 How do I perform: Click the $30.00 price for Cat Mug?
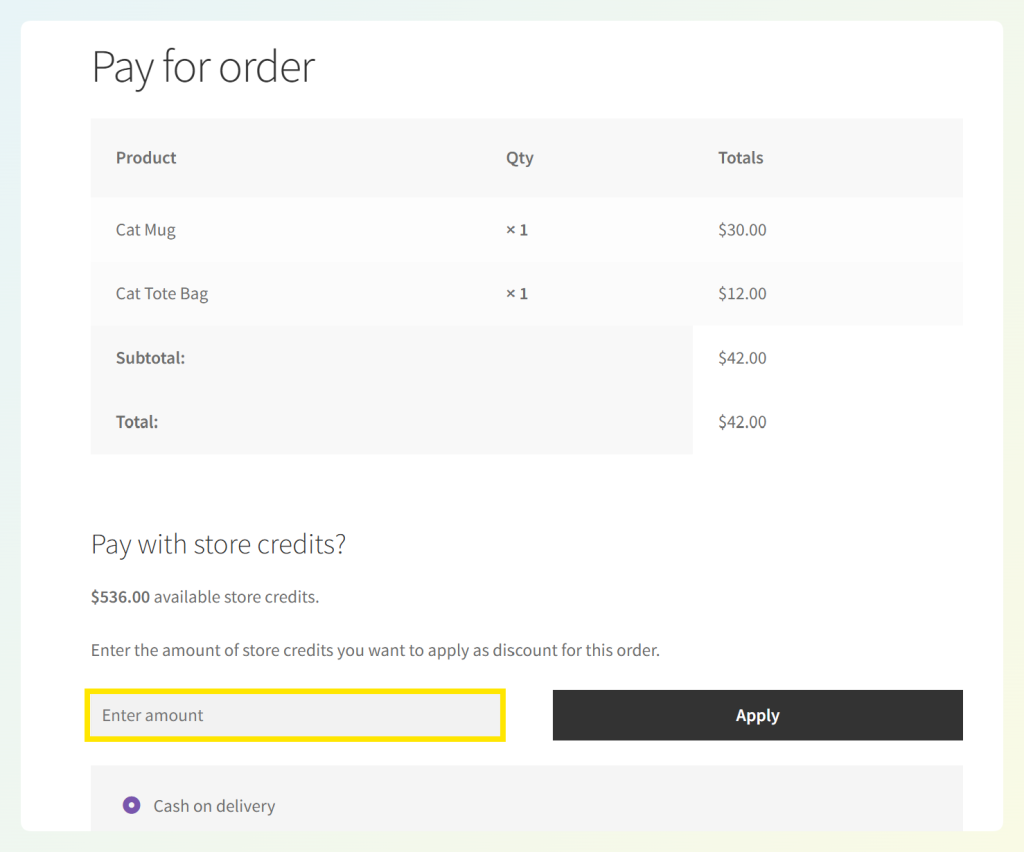tap(741, 230)
